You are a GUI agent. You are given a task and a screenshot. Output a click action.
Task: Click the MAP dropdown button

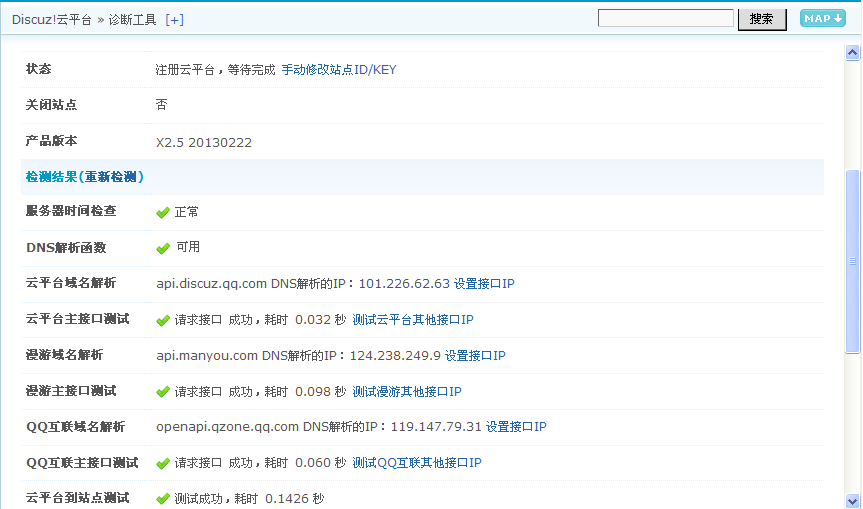click(822, 18)
